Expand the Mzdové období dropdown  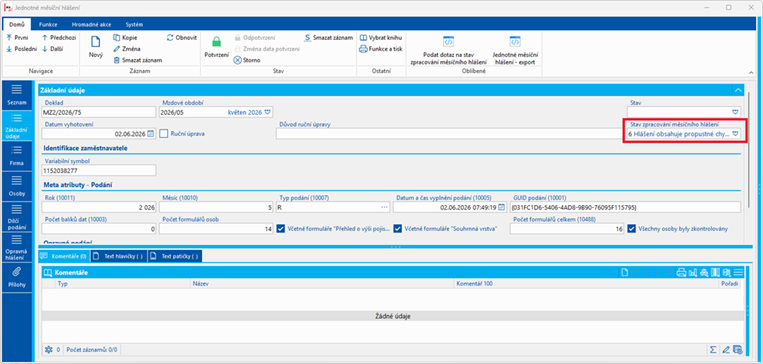[267, 112]
